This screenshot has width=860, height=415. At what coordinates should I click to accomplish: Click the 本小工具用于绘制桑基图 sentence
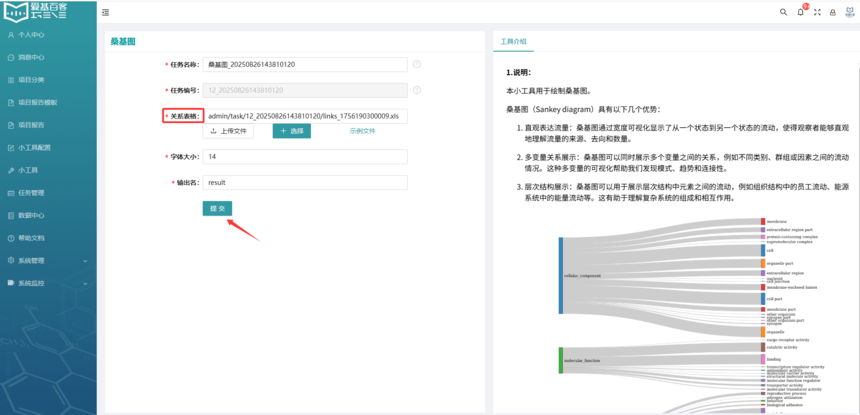pos(548,90)
